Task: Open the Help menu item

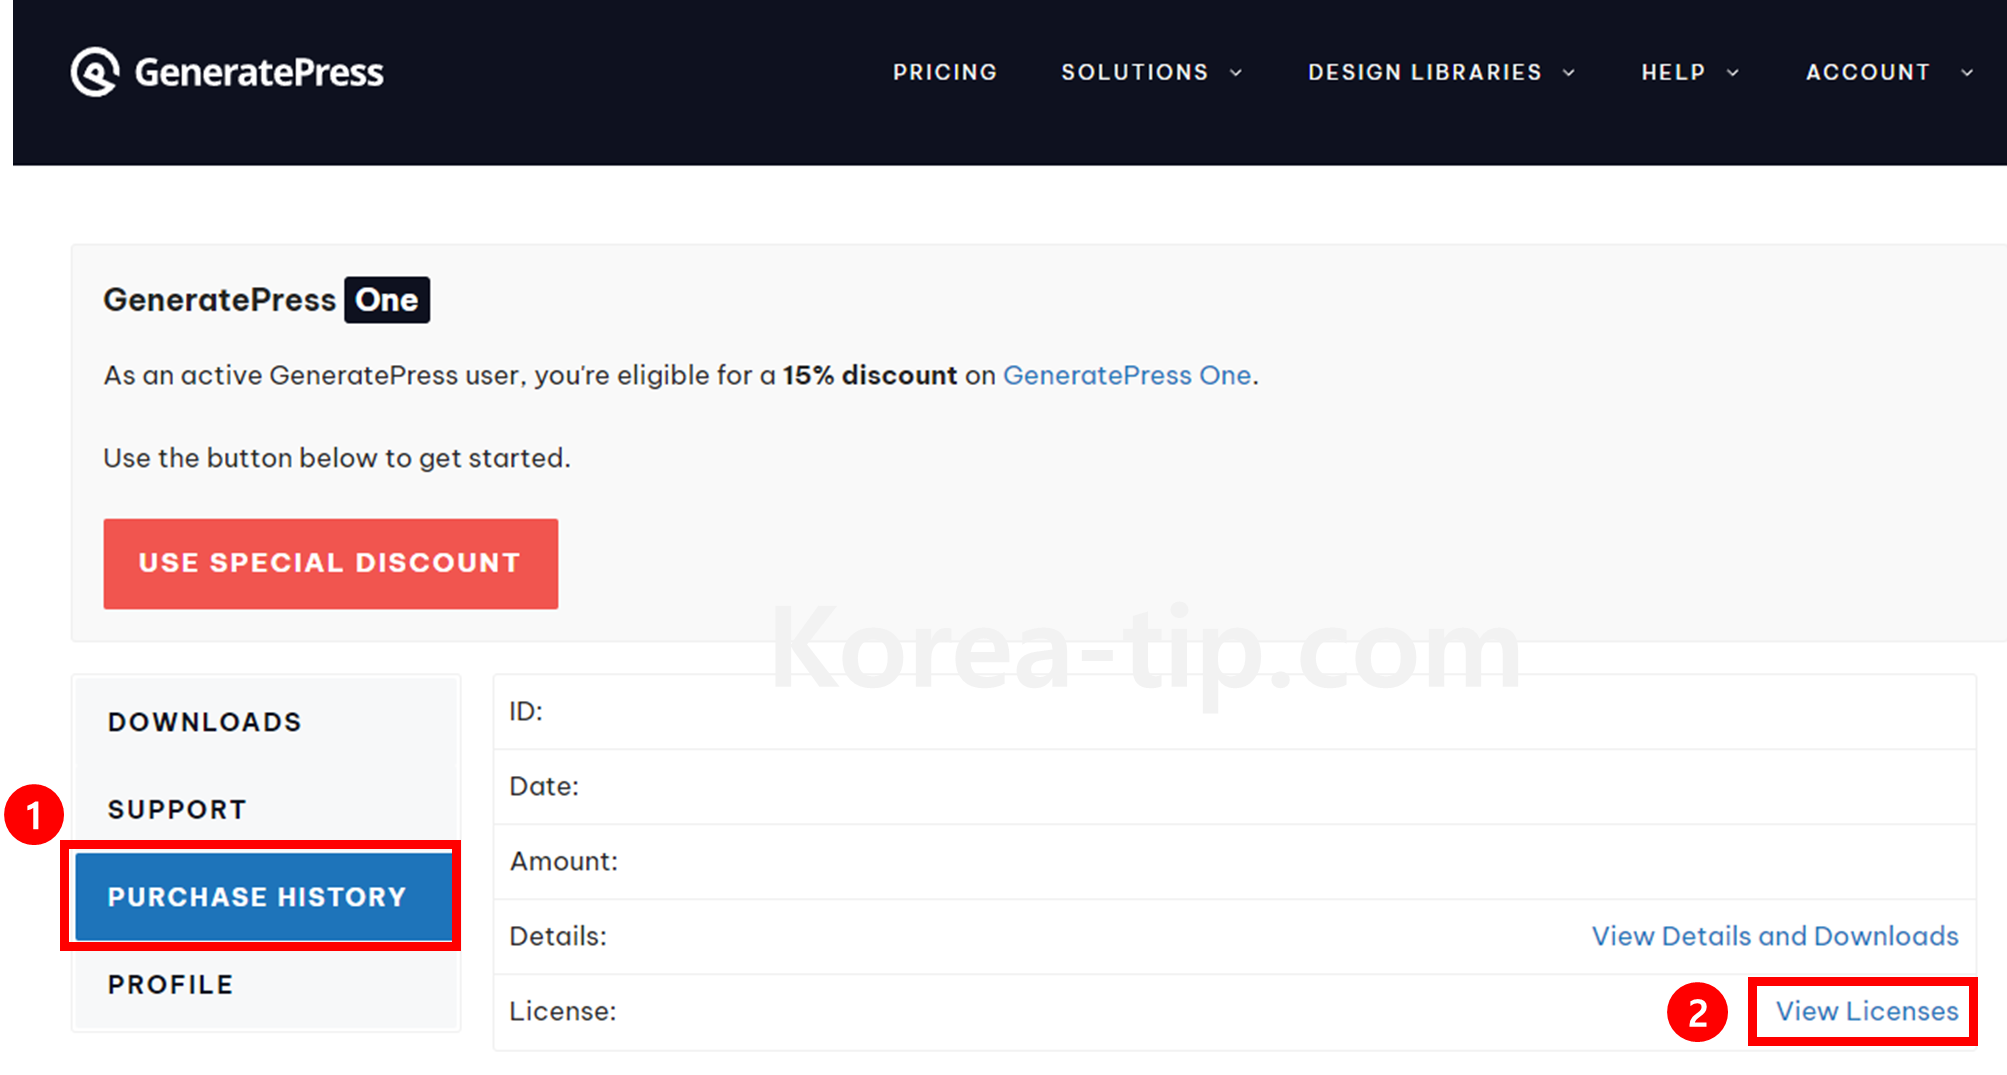Action: 1673,72
